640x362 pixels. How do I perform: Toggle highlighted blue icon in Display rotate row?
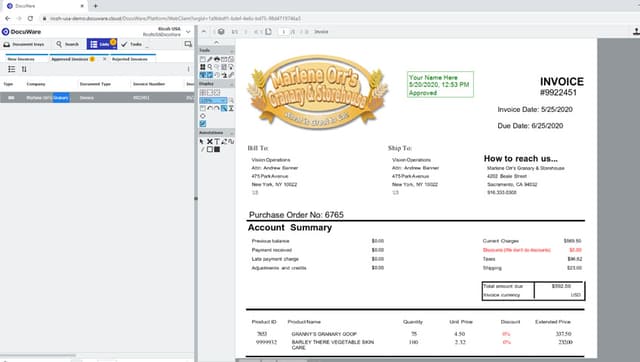(x=224, y=108)
